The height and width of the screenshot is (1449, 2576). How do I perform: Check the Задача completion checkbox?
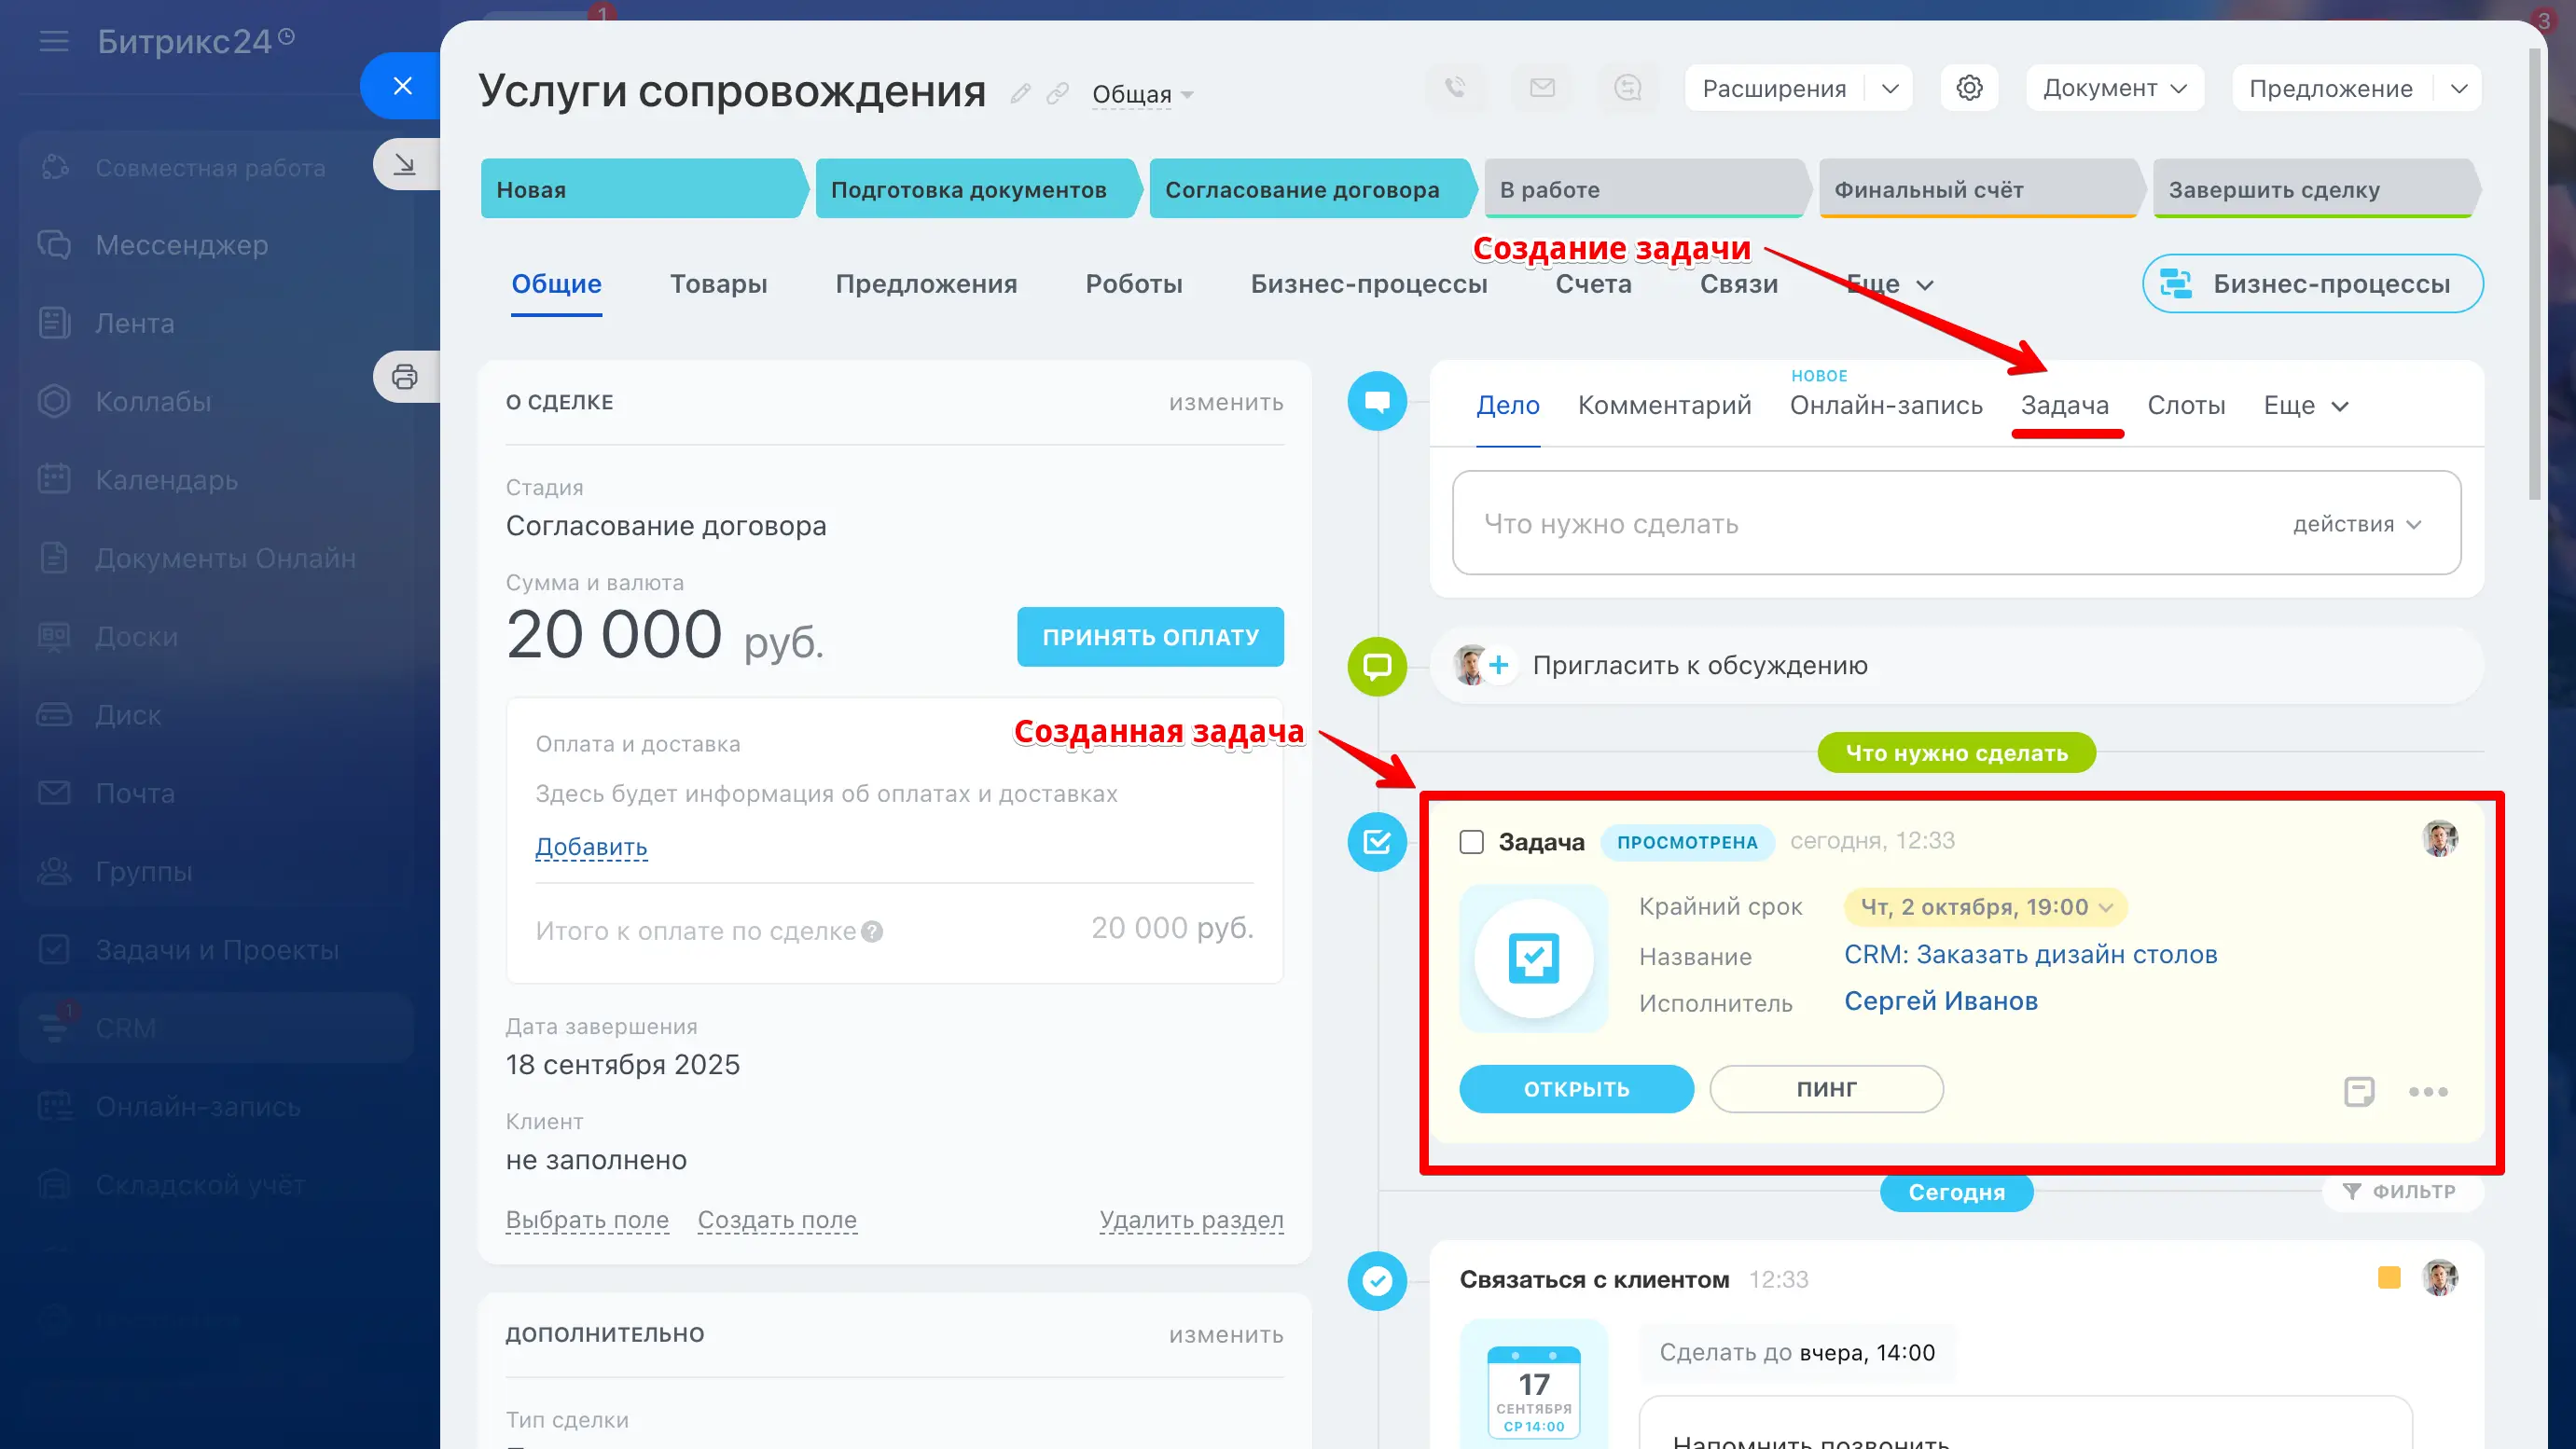(x=1471, y=842)
